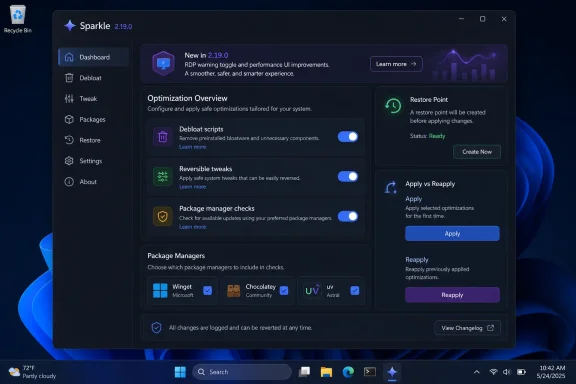576x384 pixels.
Task: Click the Restore Point clock icon
Action: (x=393, y=106)
